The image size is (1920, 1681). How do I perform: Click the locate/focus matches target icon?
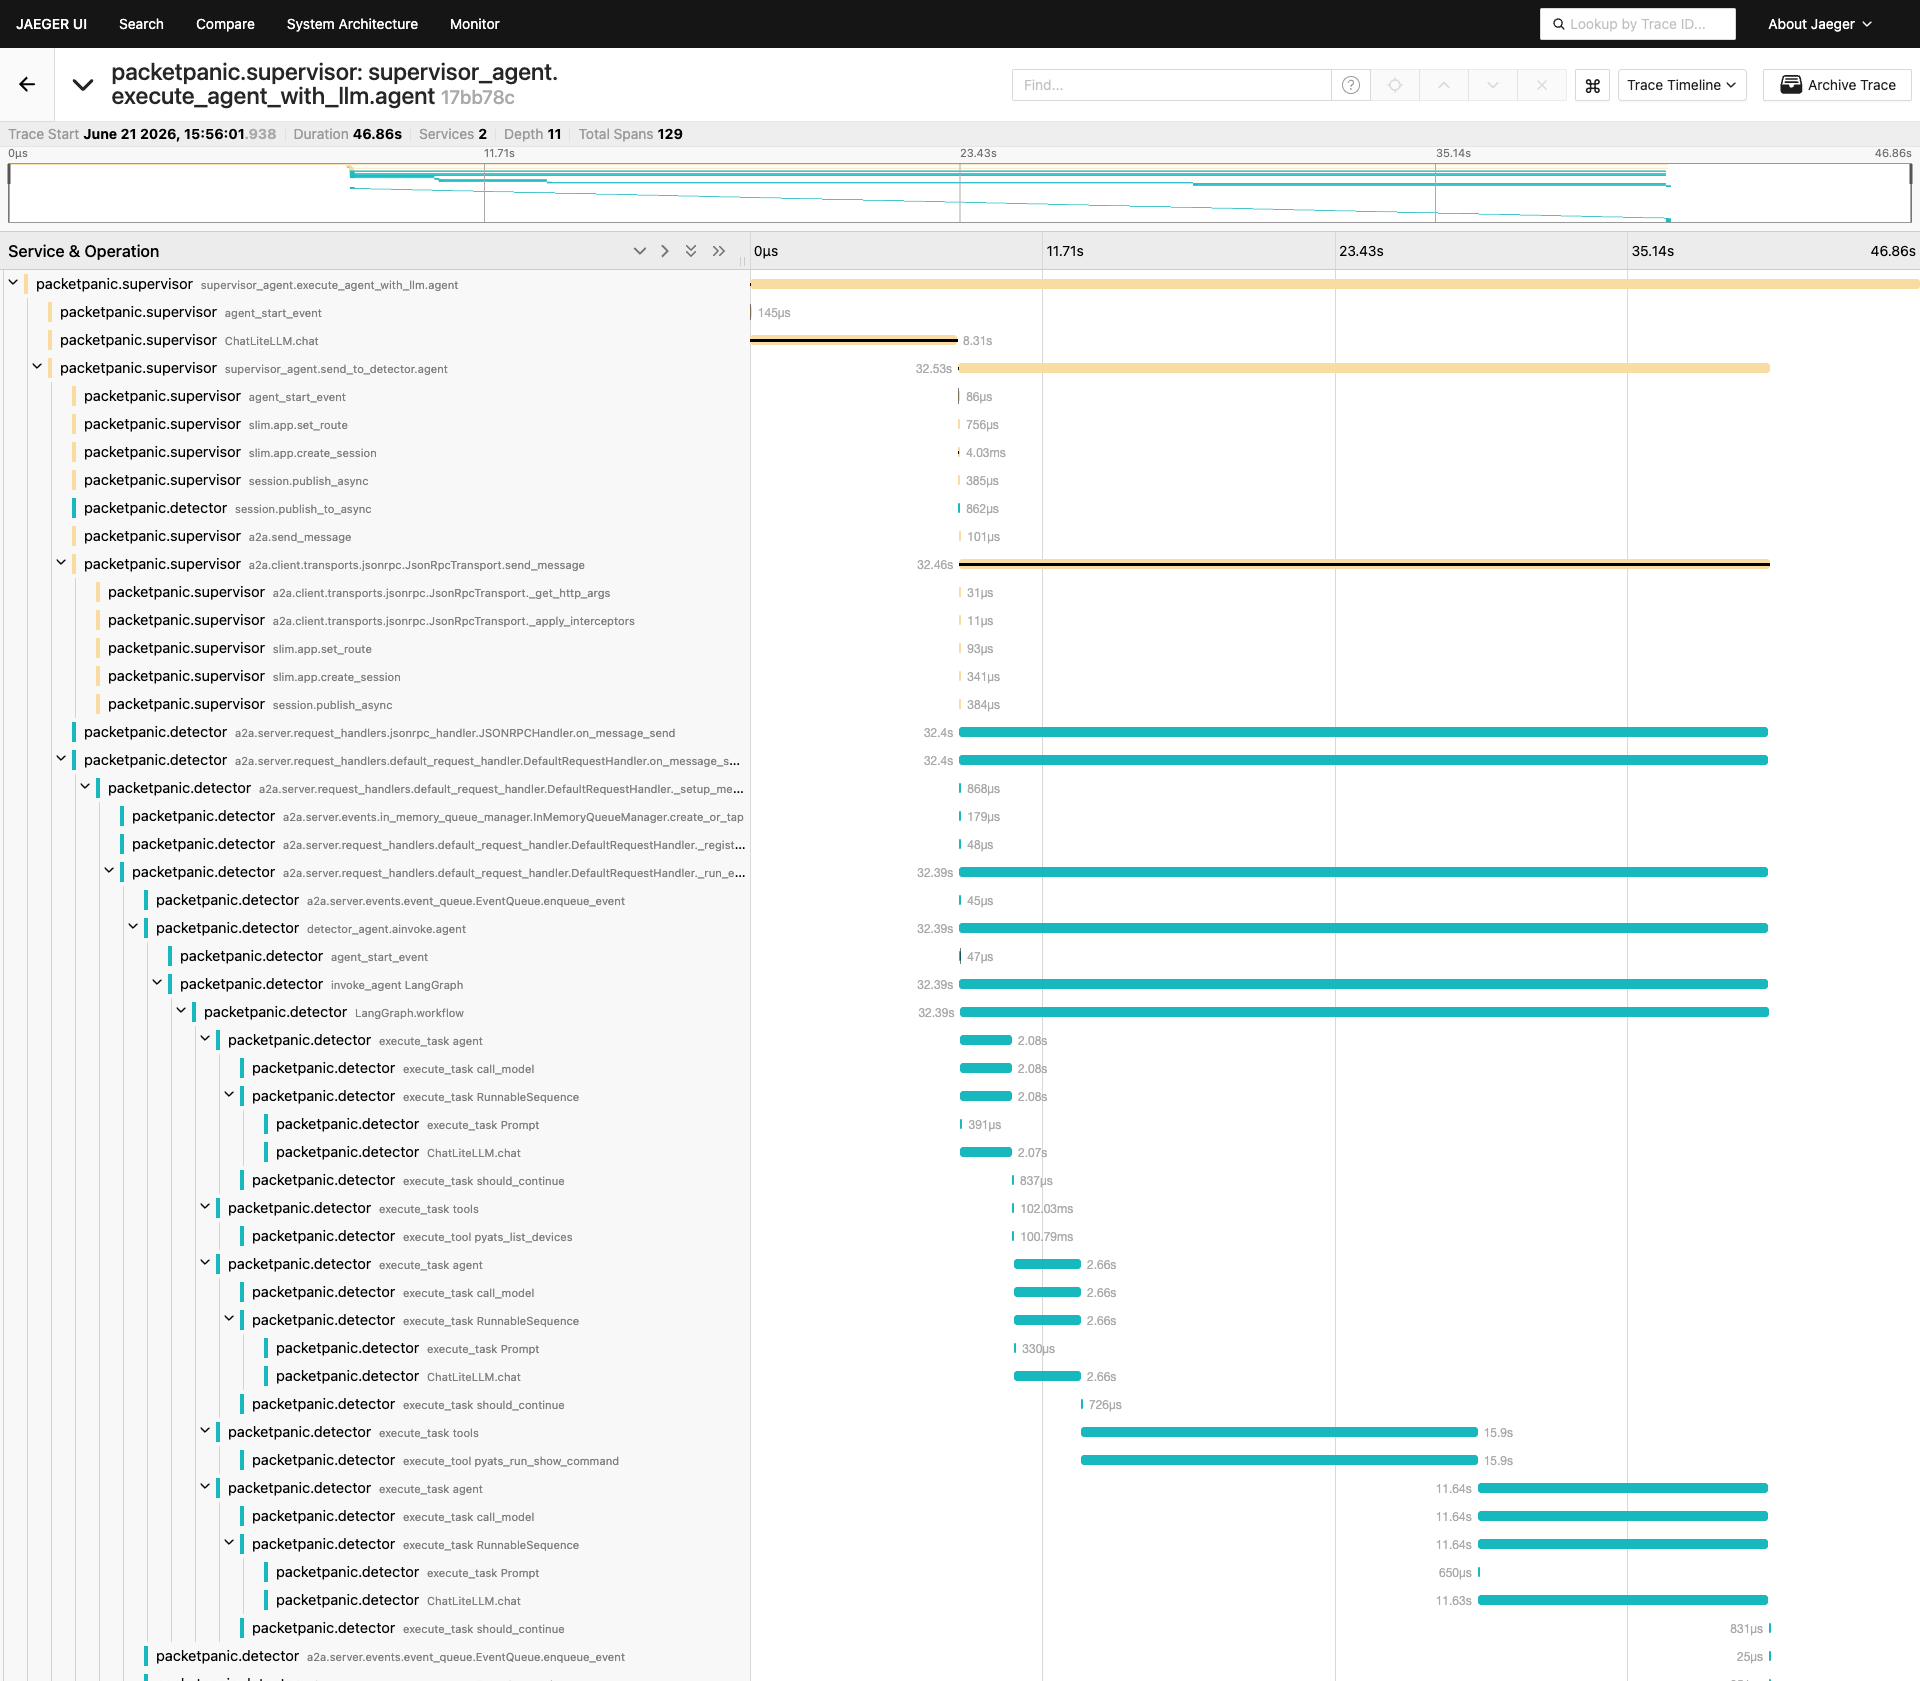pos(1395,85)
